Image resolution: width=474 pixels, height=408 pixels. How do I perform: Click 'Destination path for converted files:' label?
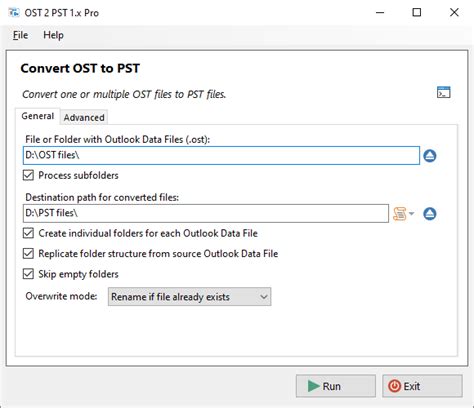click(x=102, y=197)
